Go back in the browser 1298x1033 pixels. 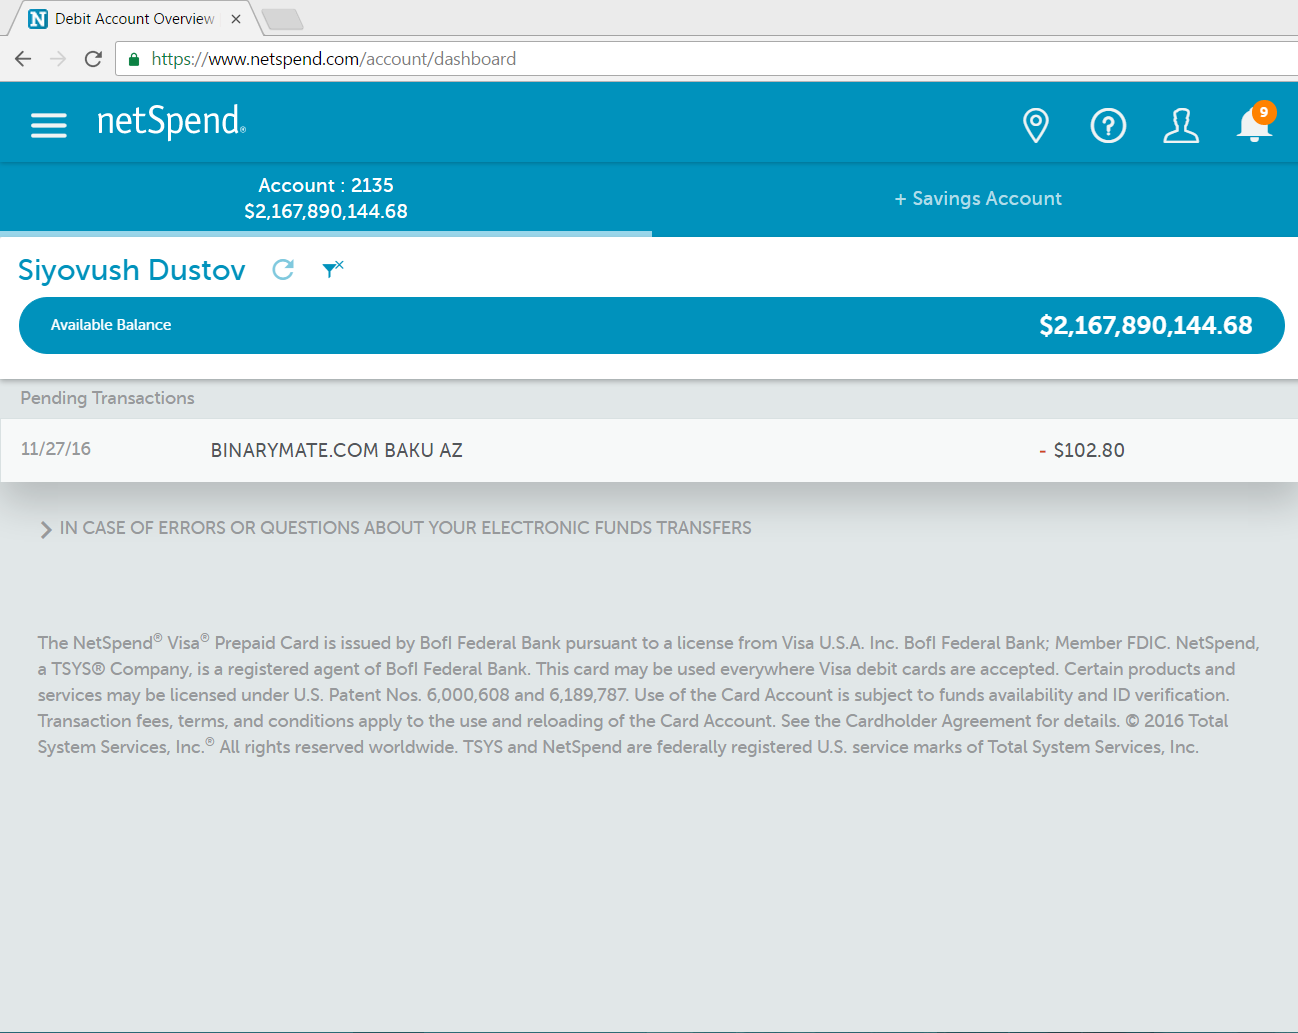[23, 59]
